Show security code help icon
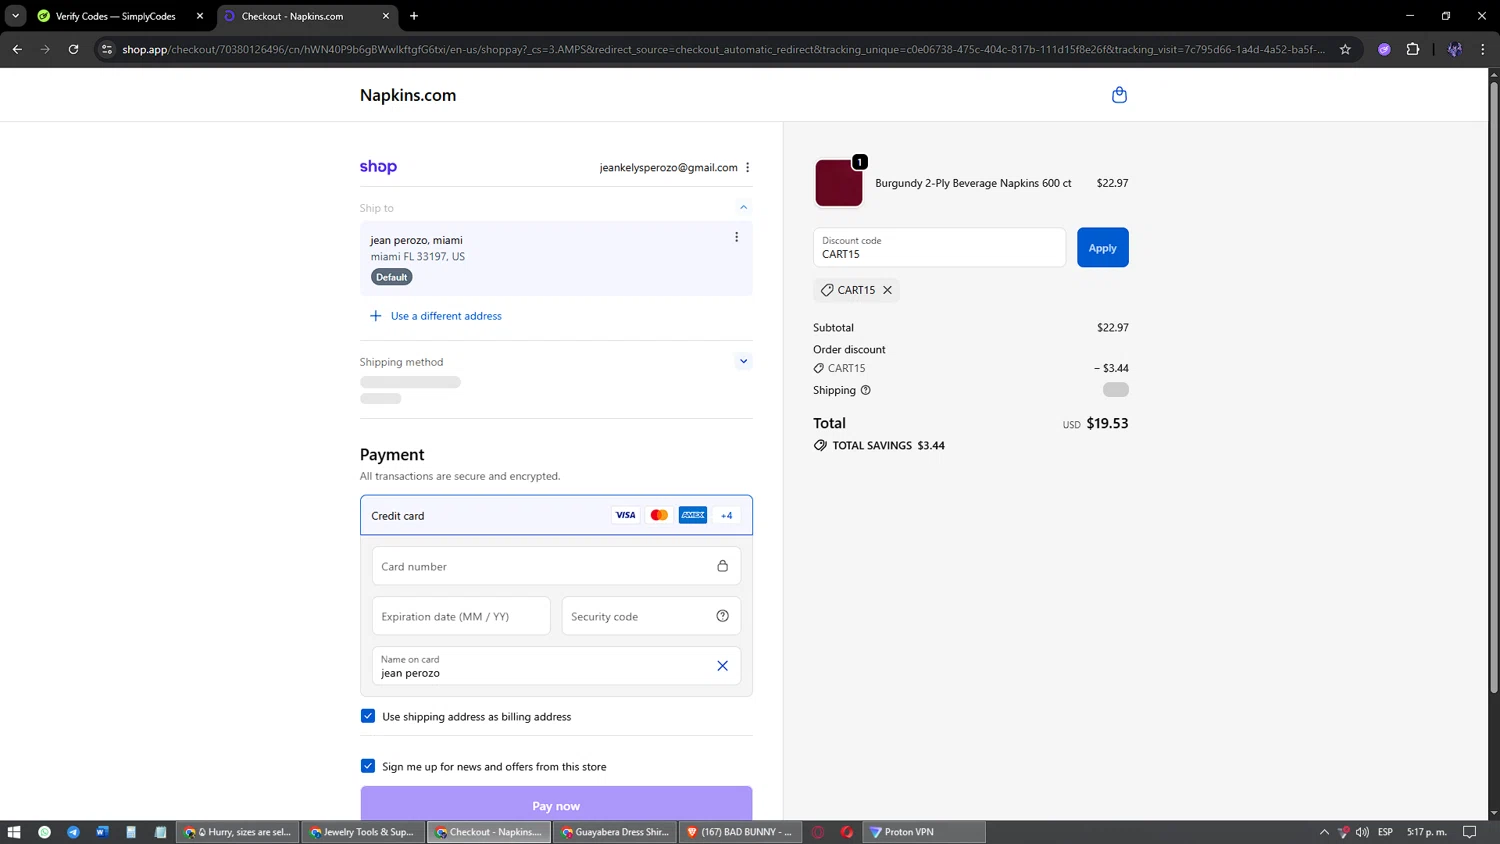 tap(722, 616)
